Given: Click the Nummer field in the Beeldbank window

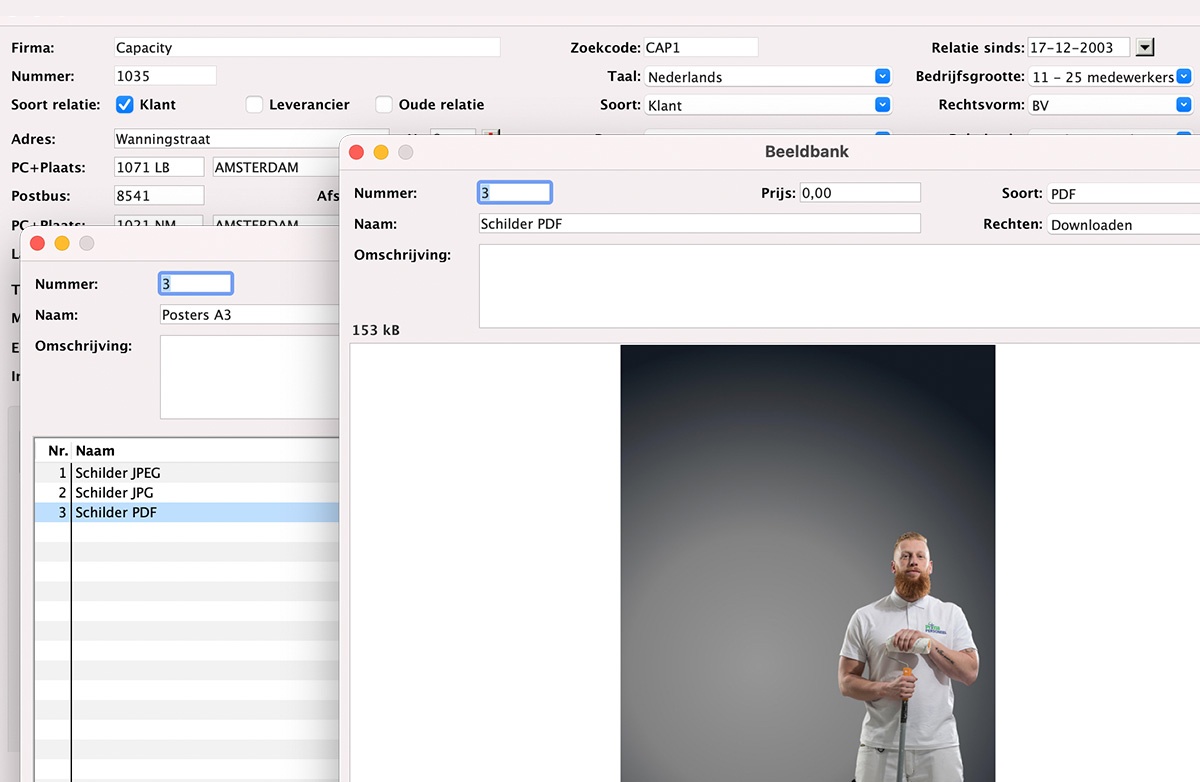Looking at the screenshot, I should (515, 193).
